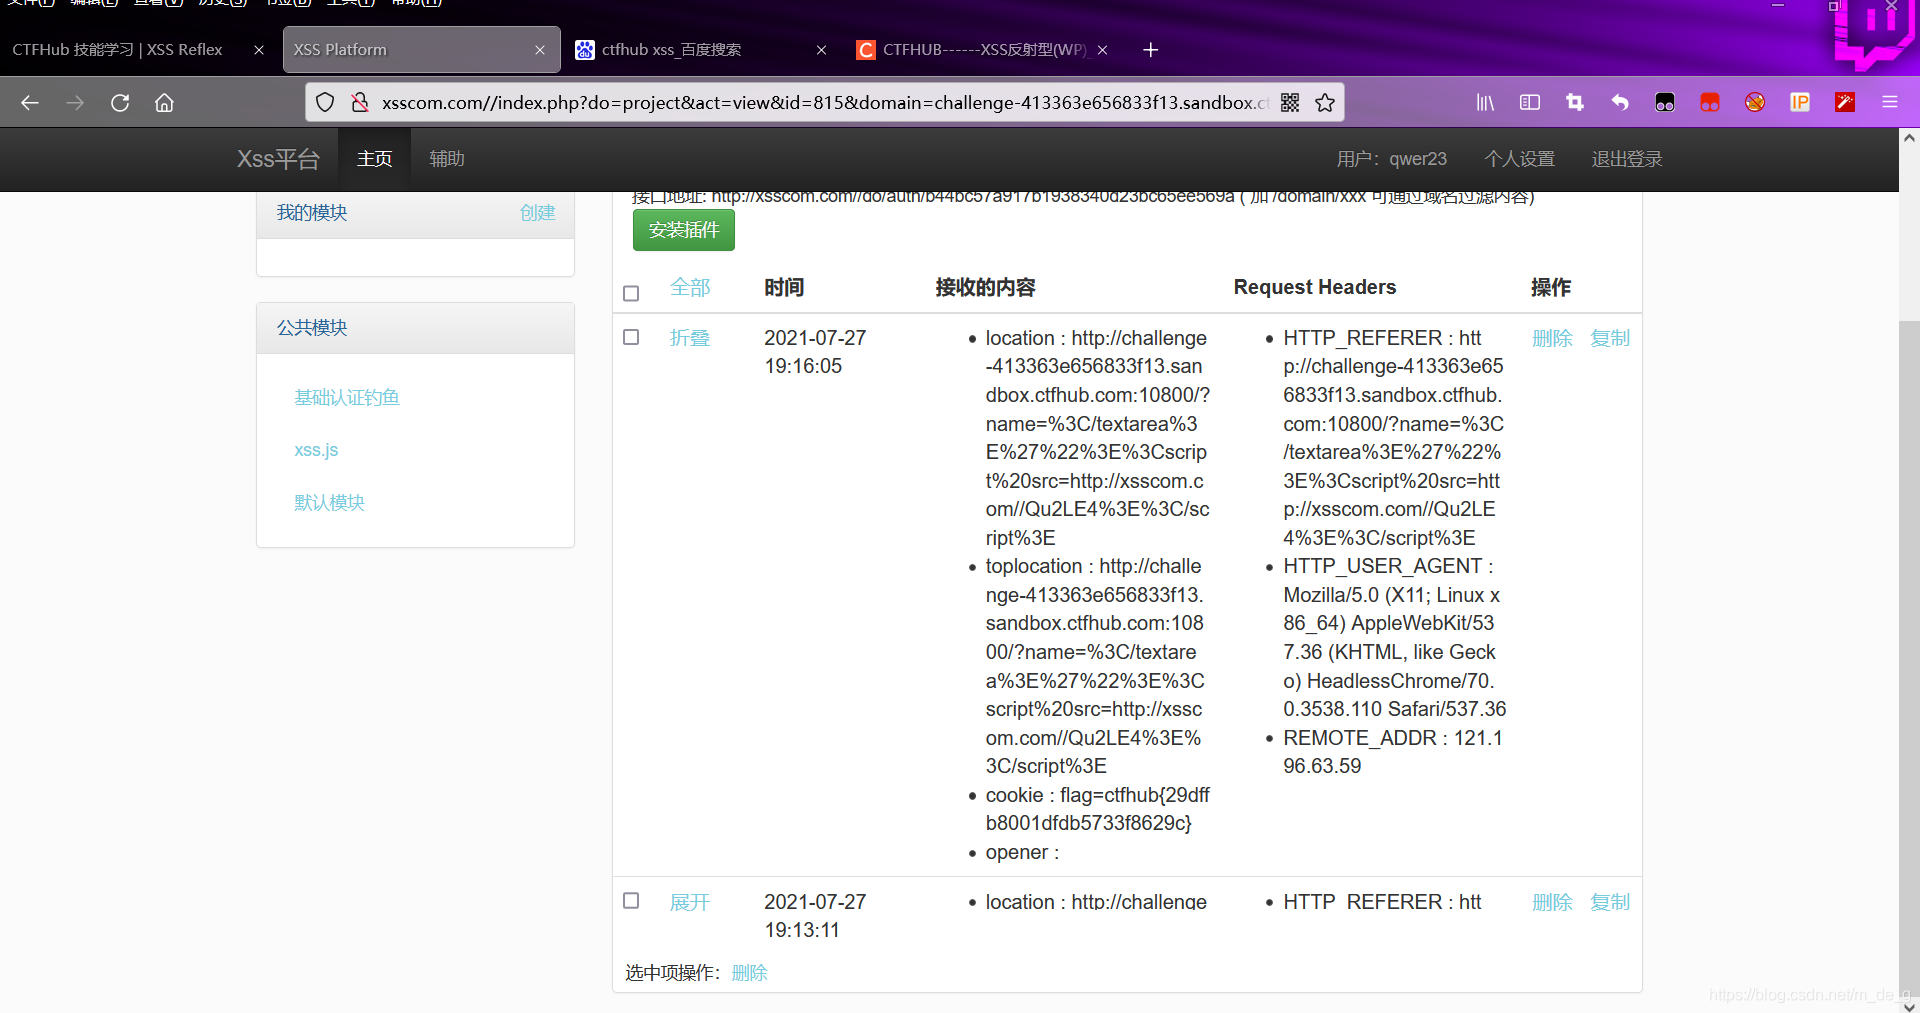Open the QR code icon in address bar

[1290, 103]
